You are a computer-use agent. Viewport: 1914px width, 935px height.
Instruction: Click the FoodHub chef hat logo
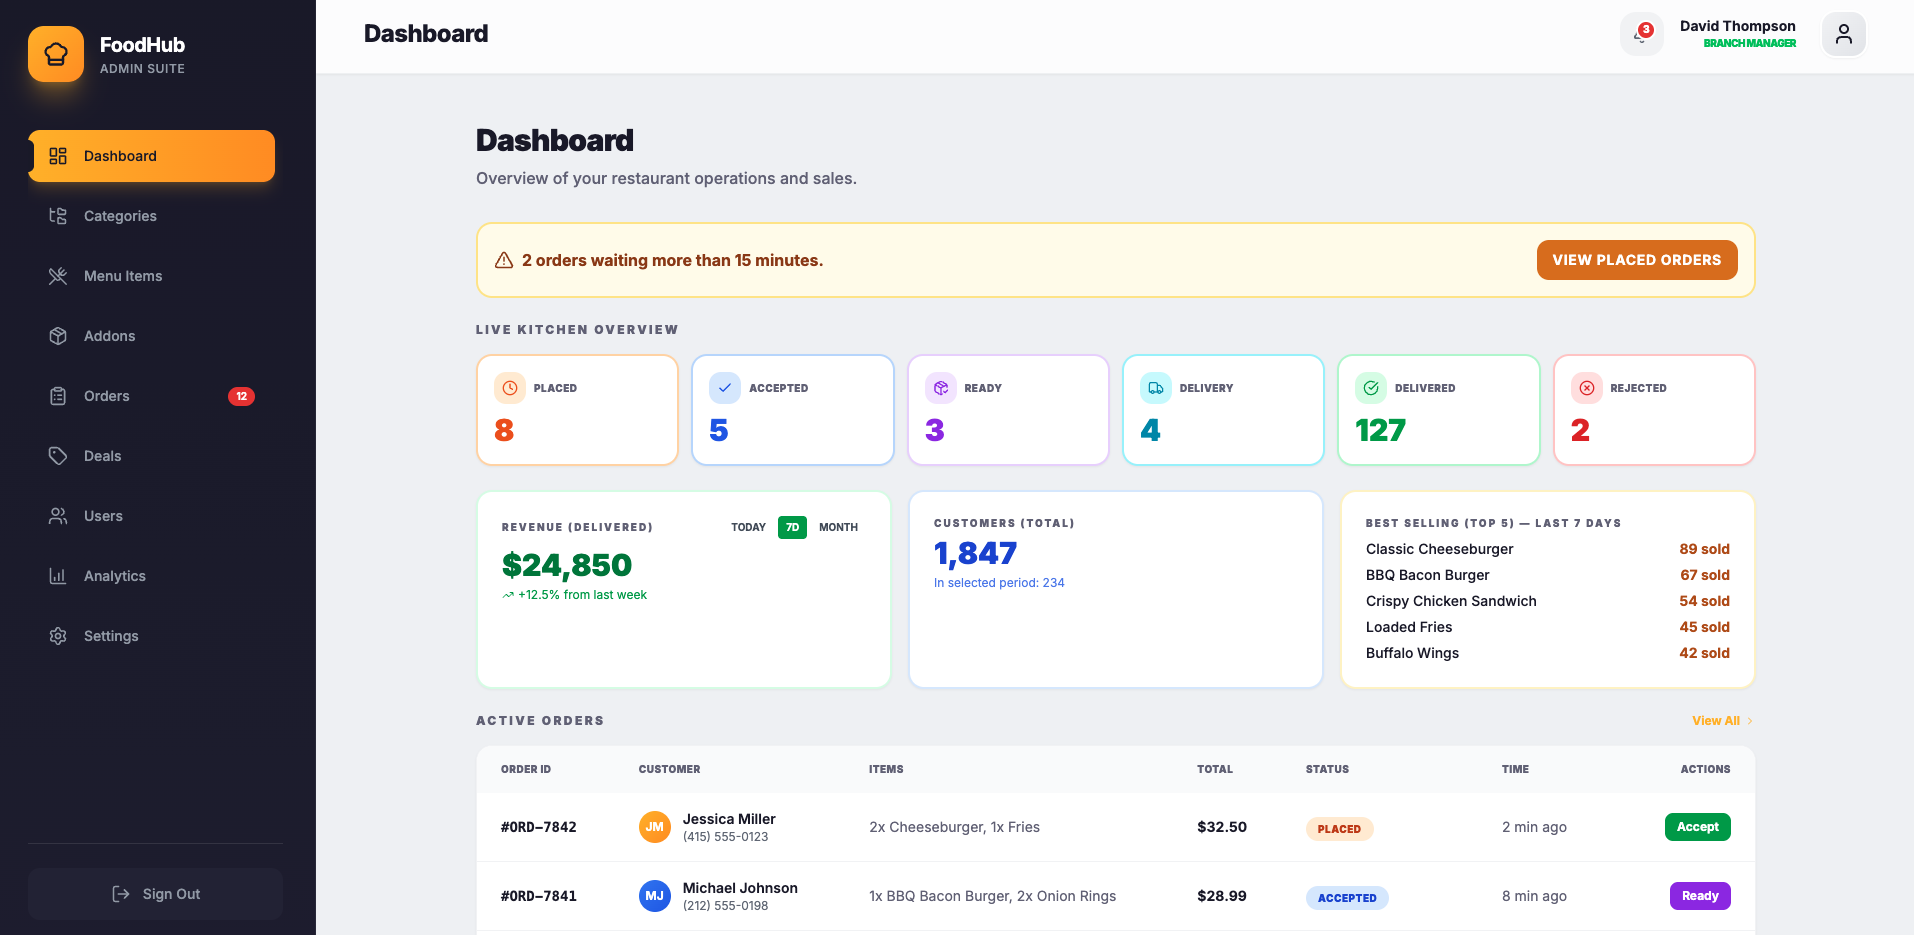tap(56, 54)
